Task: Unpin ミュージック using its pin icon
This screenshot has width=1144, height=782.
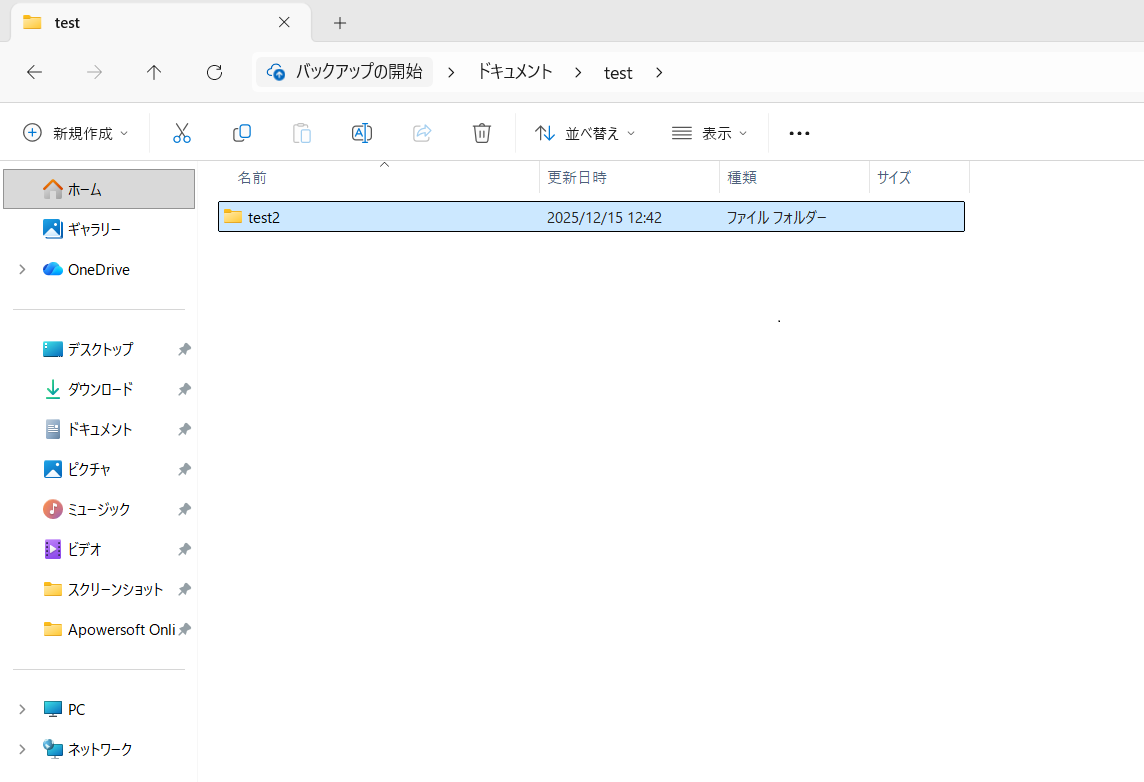Action: point(184,509)
